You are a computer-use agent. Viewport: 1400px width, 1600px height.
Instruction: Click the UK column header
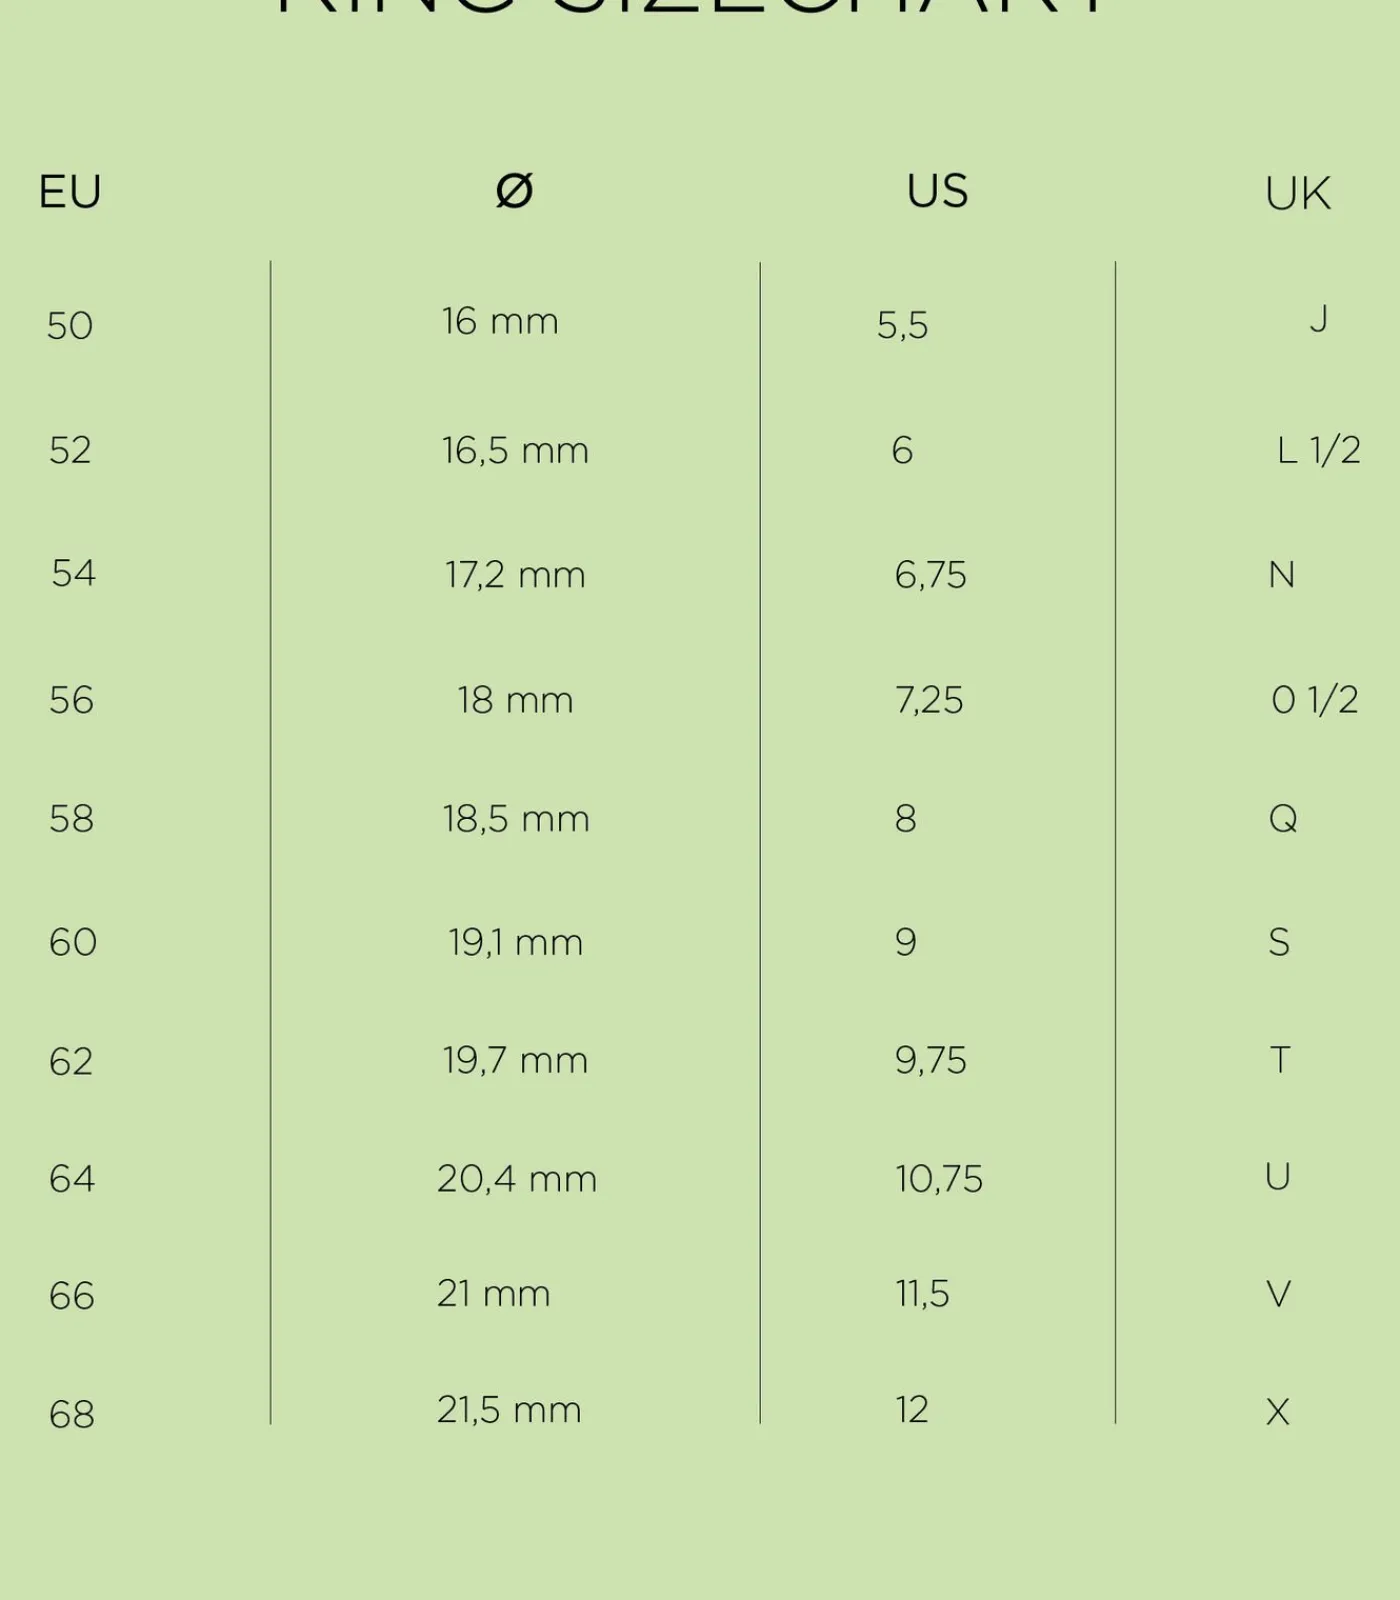pyautogui.click(x=1297, y=193)
